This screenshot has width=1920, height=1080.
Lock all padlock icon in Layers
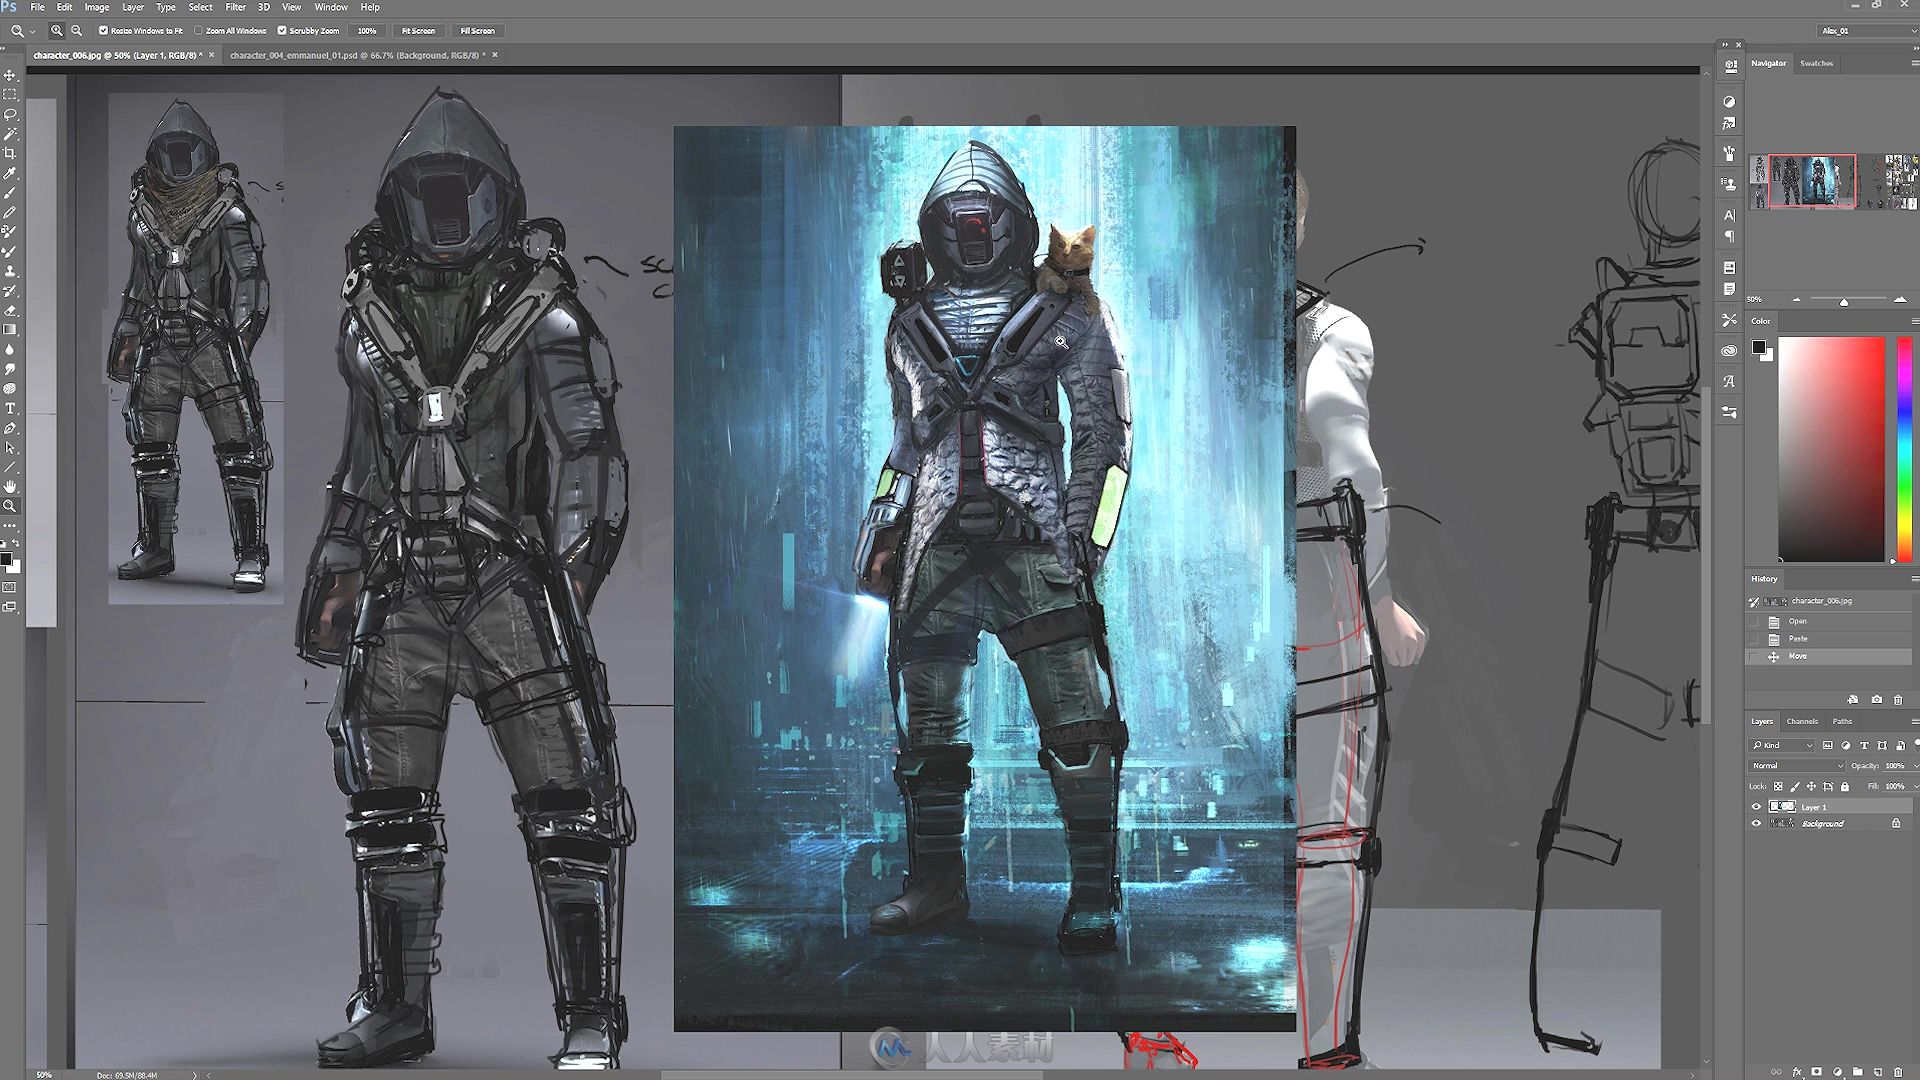click(1845, 786)
